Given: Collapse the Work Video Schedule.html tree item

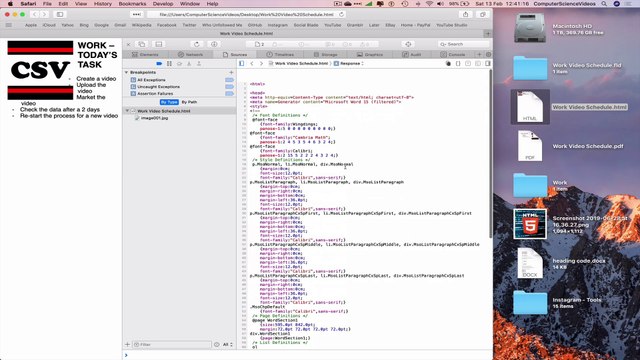Looking at the screenshot, I should 127,111.
